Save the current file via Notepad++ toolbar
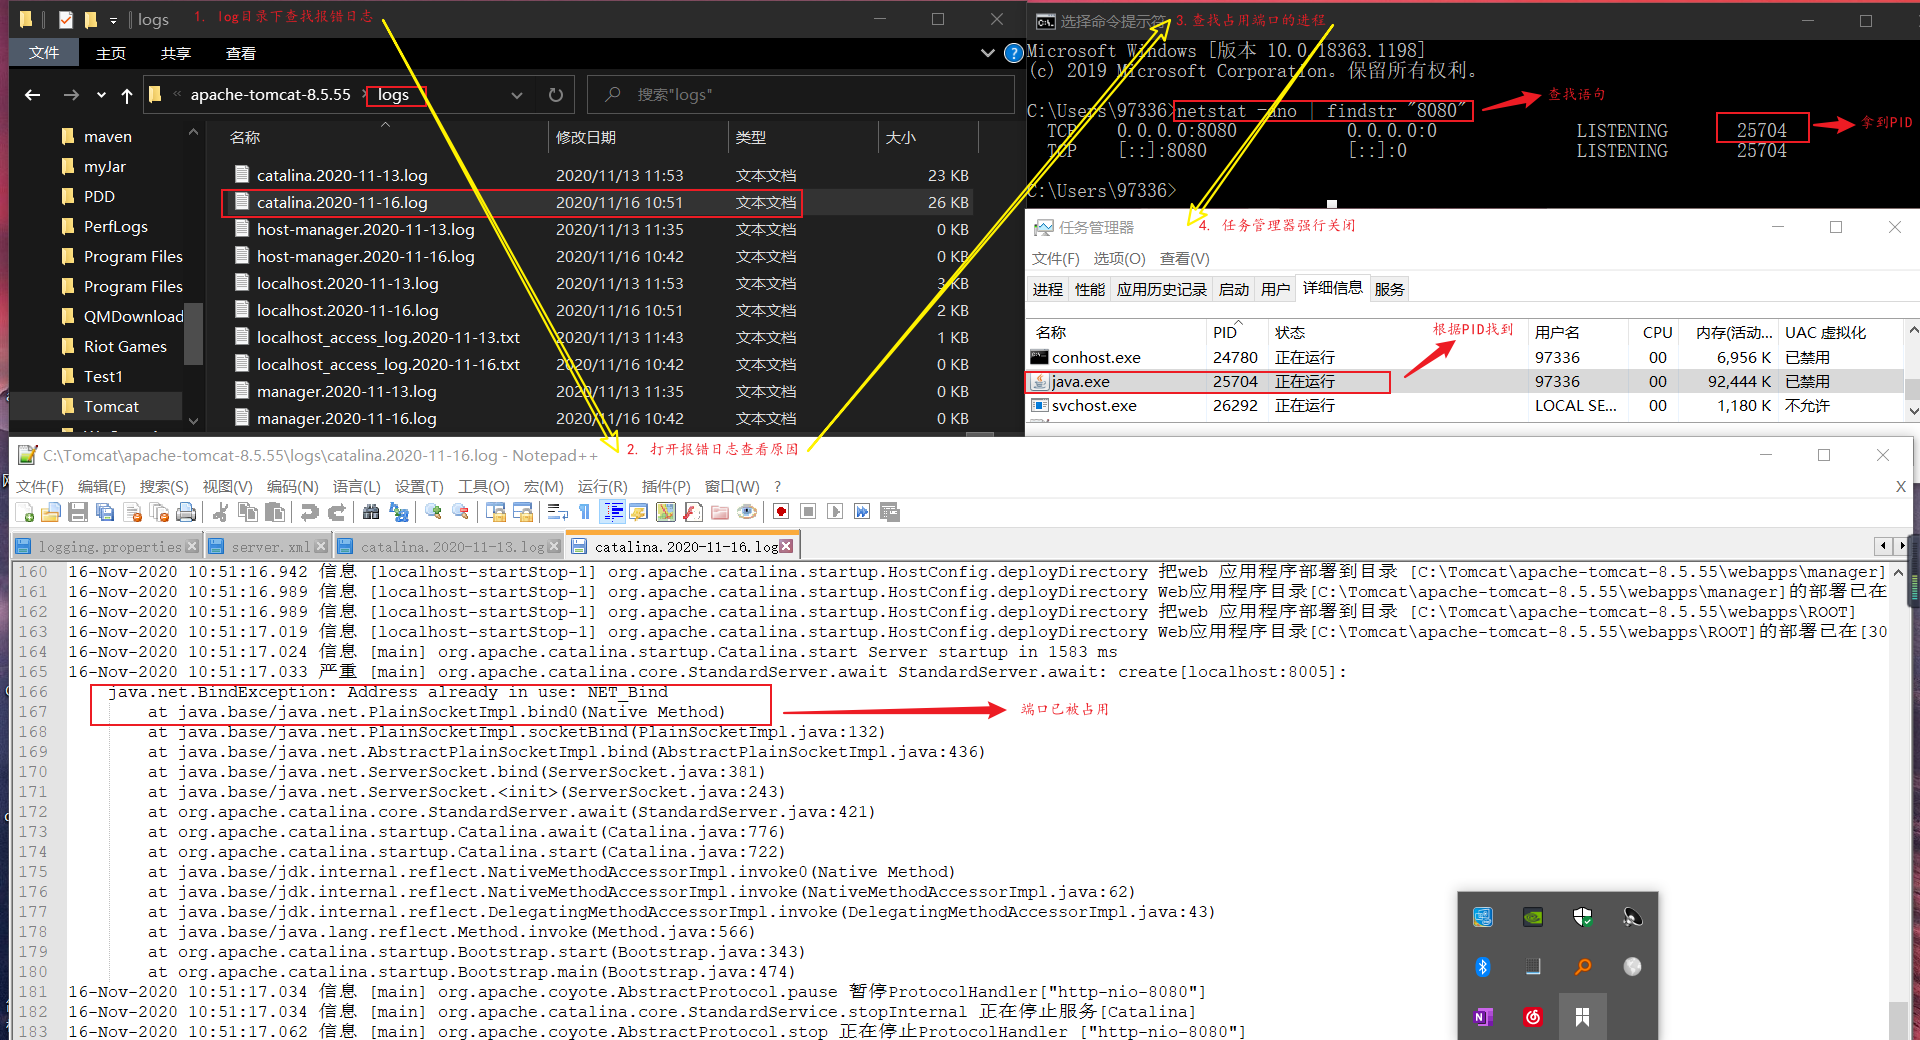This screenshot has height=1040, width=1920. [x=78, y=512]
